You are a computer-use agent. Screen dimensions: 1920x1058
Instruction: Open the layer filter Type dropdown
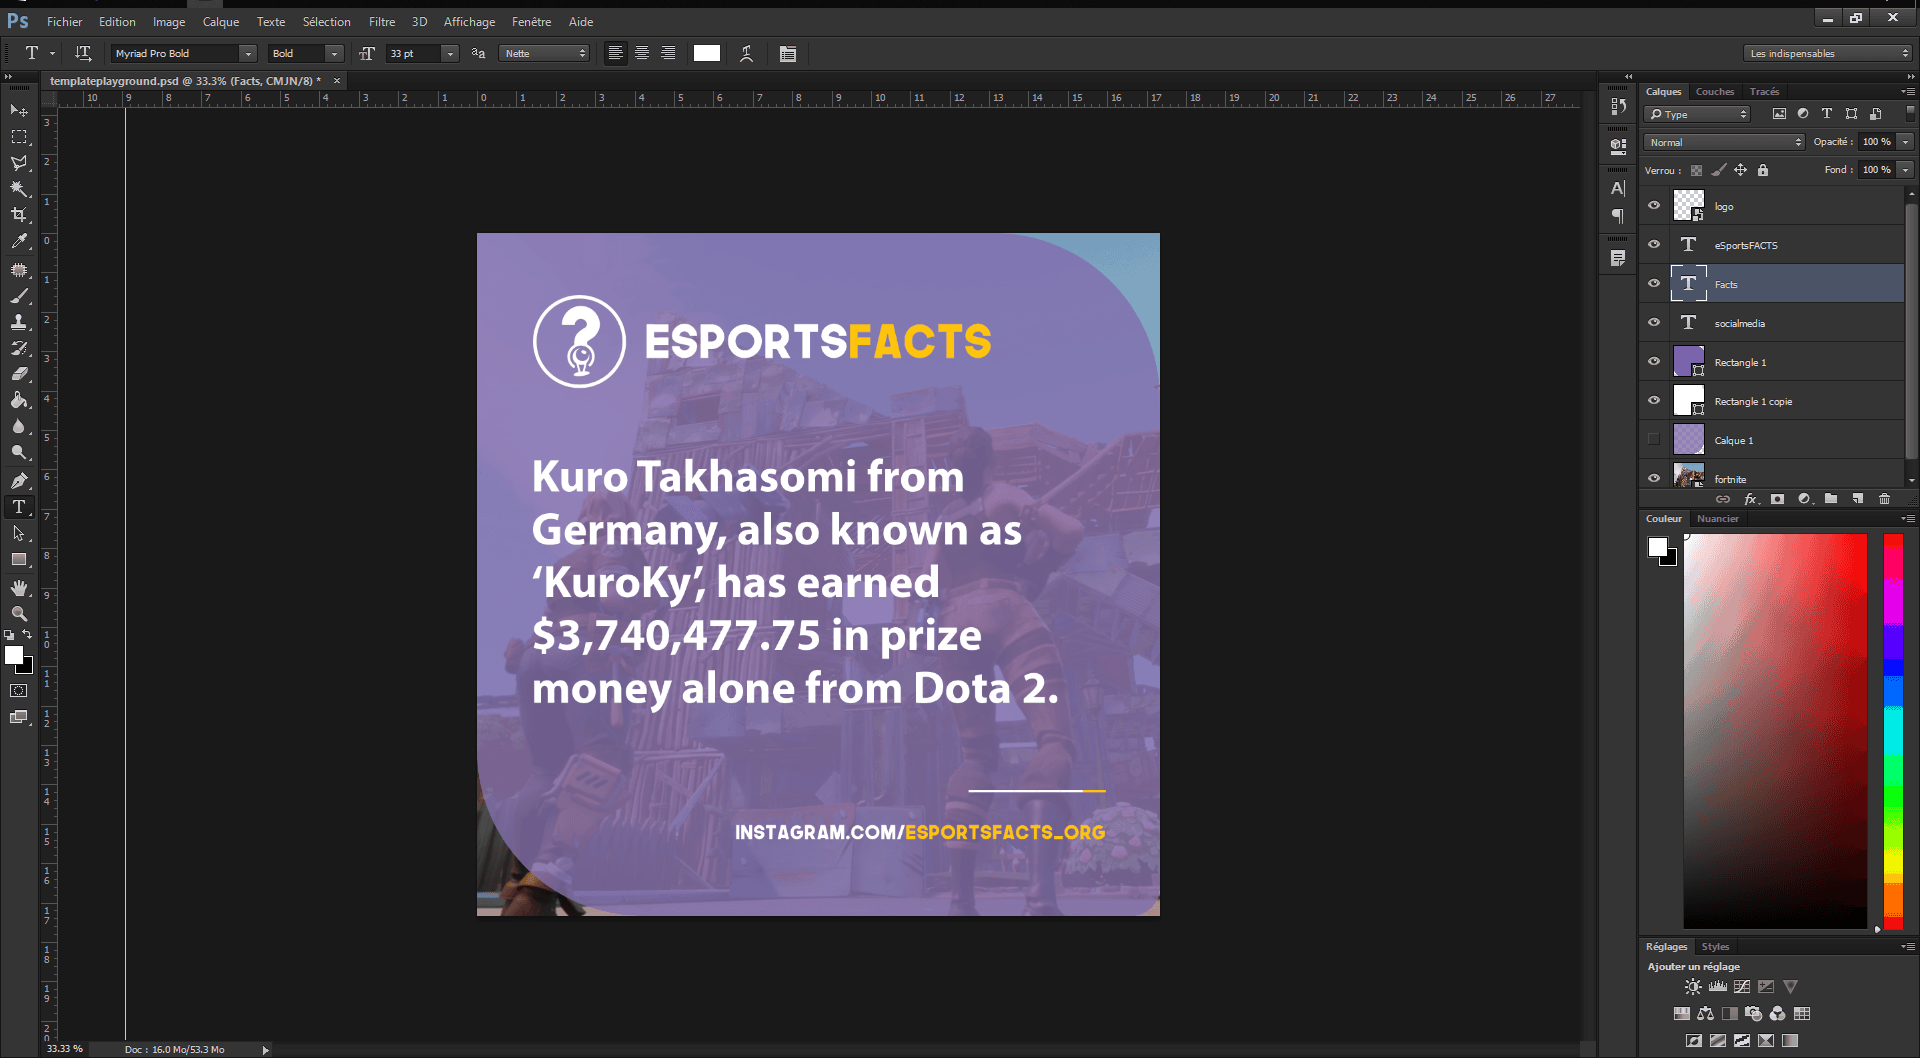click(1697, 114)
